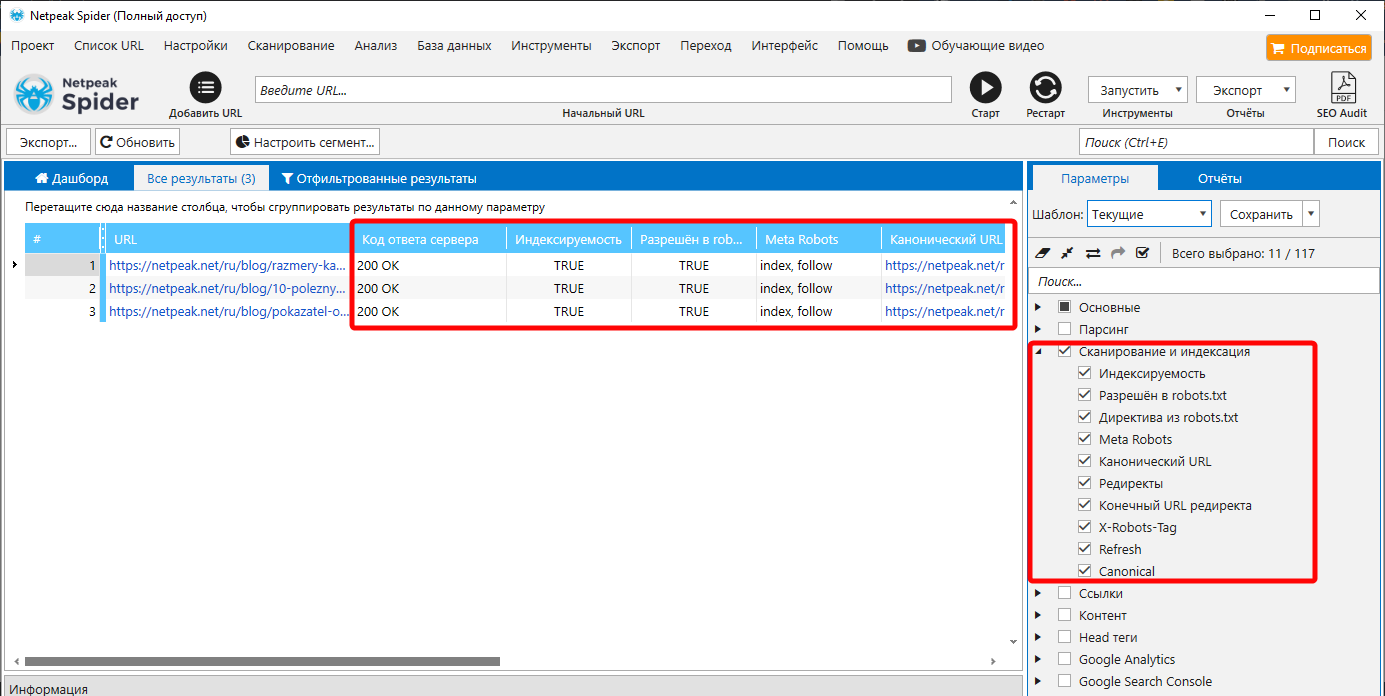
Task: Click the eraser icon in parameters toolbar
Action: (1043, 253)
